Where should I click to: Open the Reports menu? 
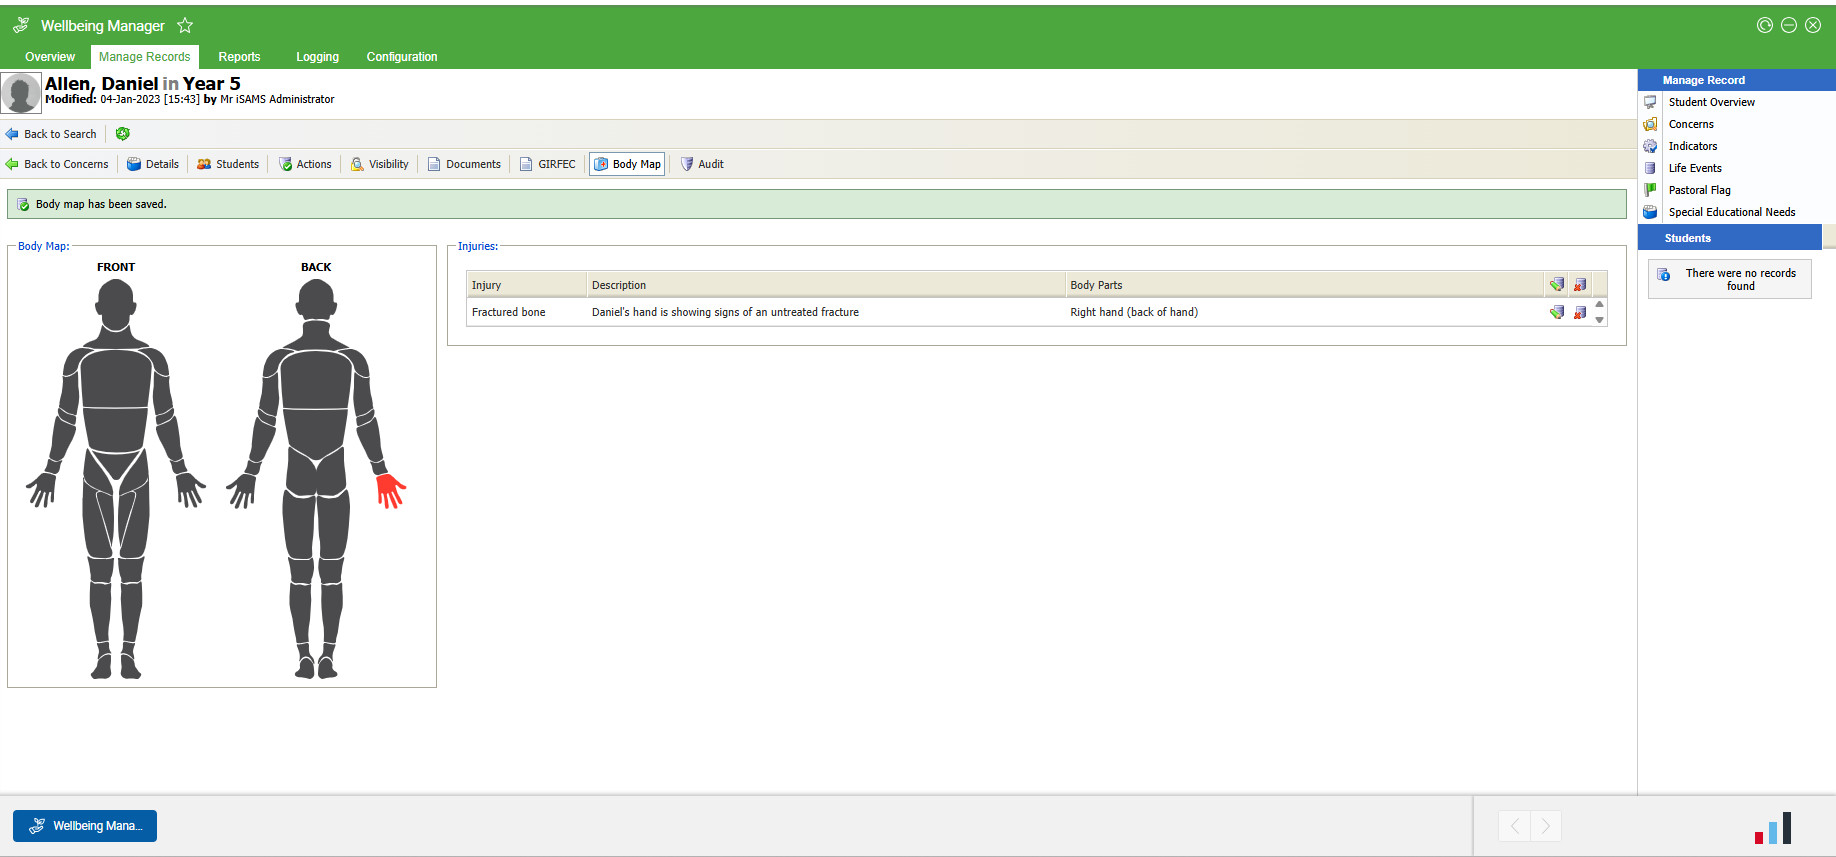[x=239, y=57]
